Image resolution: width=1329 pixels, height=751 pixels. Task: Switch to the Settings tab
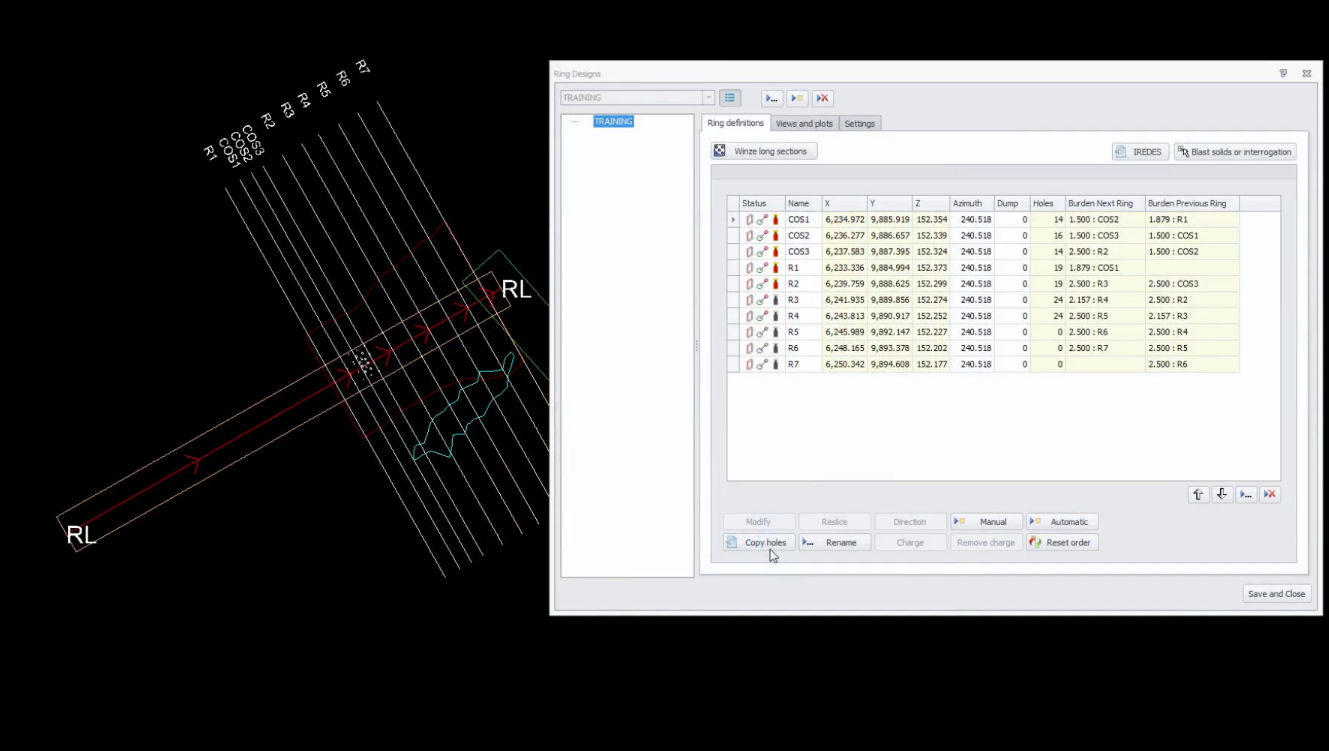pyautogui.click(x=860, y=124)
